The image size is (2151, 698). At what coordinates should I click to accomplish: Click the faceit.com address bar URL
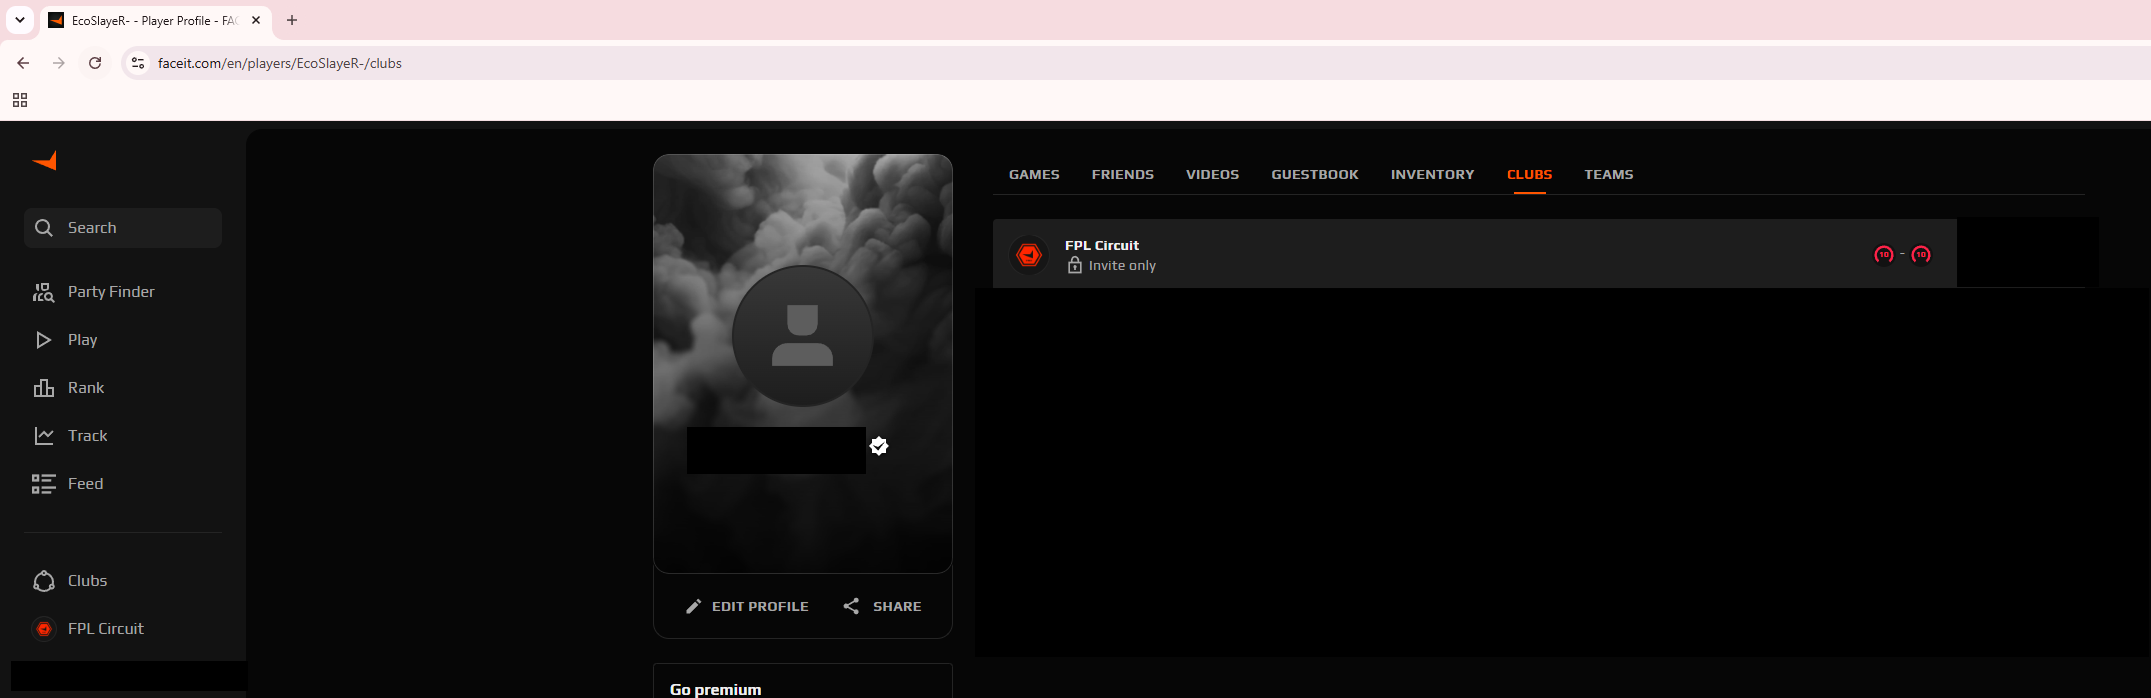click(x=280, y=63)
